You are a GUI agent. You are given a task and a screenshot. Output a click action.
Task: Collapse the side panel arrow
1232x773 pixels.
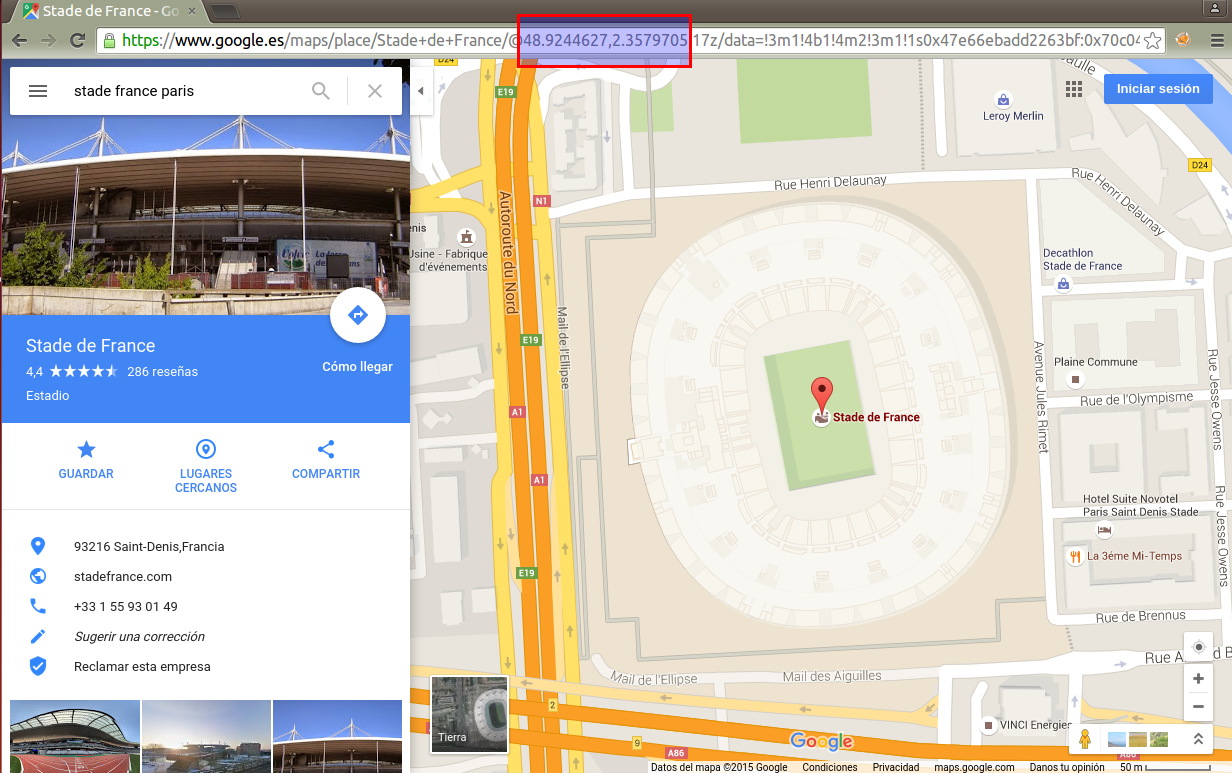(x=420, y=91)
